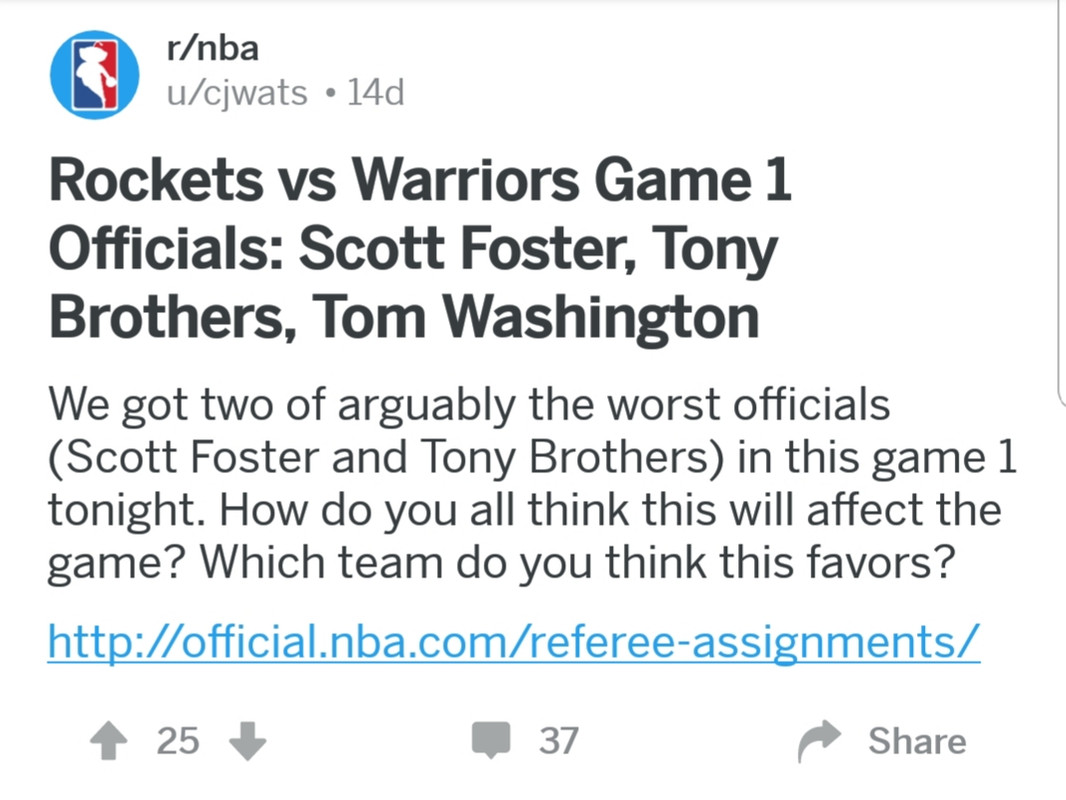Open the official.nba.com referee-assignments link
The width and height of the screenshot is (1066, 800).
point(513,641)
